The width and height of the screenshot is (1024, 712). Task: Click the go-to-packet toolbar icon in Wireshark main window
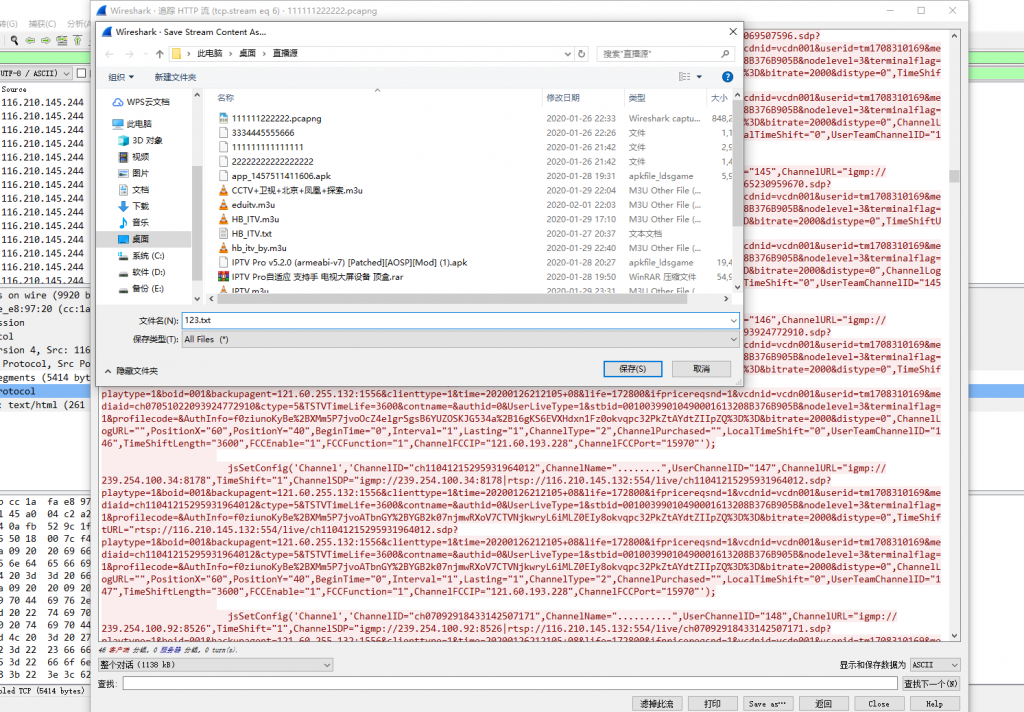tap(61, 40)
